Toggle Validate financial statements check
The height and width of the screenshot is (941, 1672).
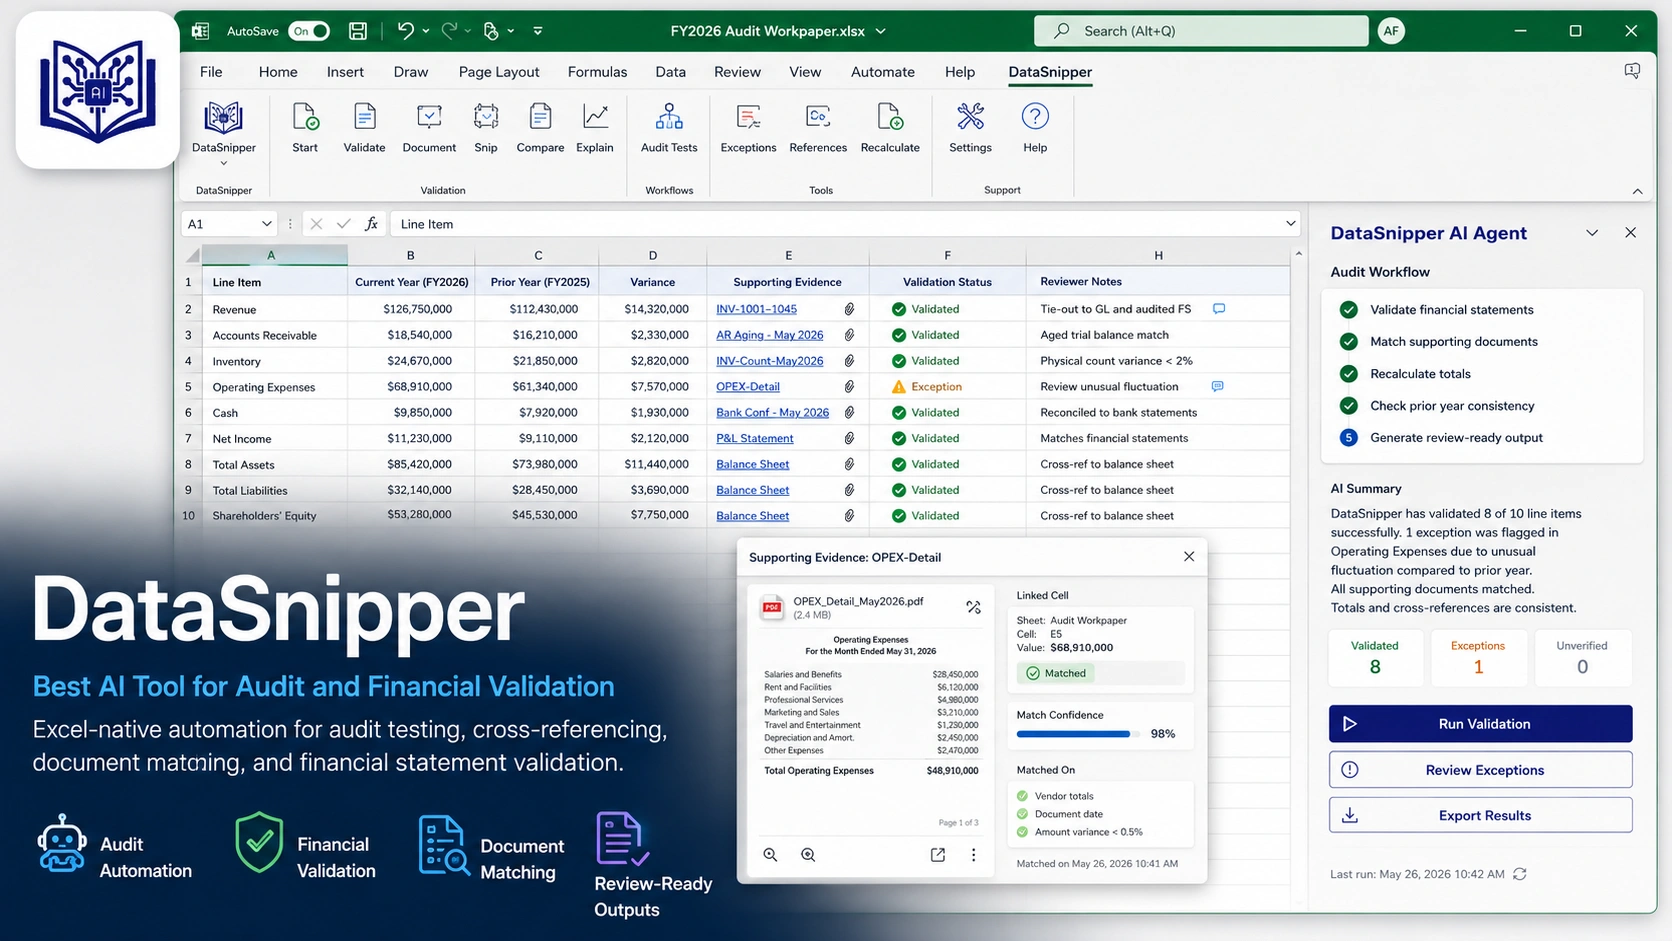tap(1349, 310)
